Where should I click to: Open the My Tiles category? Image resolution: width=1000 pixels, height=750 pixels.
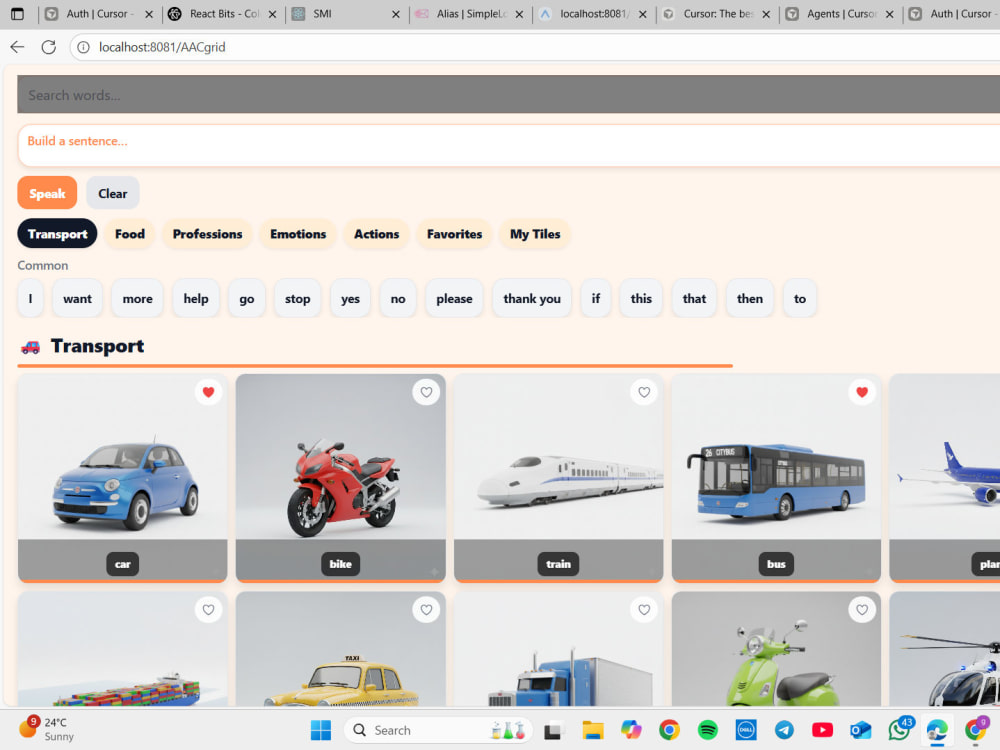535,234
